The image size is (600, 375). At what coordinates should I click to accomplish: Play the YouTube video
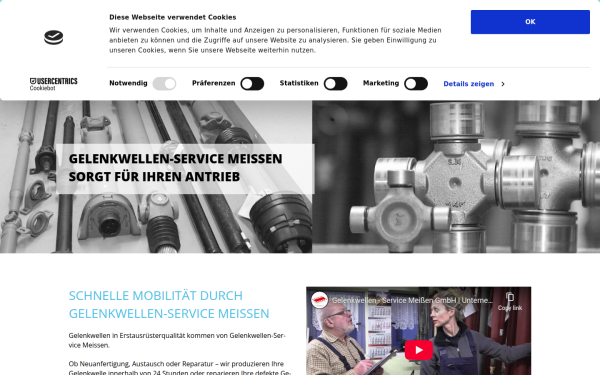419,350
